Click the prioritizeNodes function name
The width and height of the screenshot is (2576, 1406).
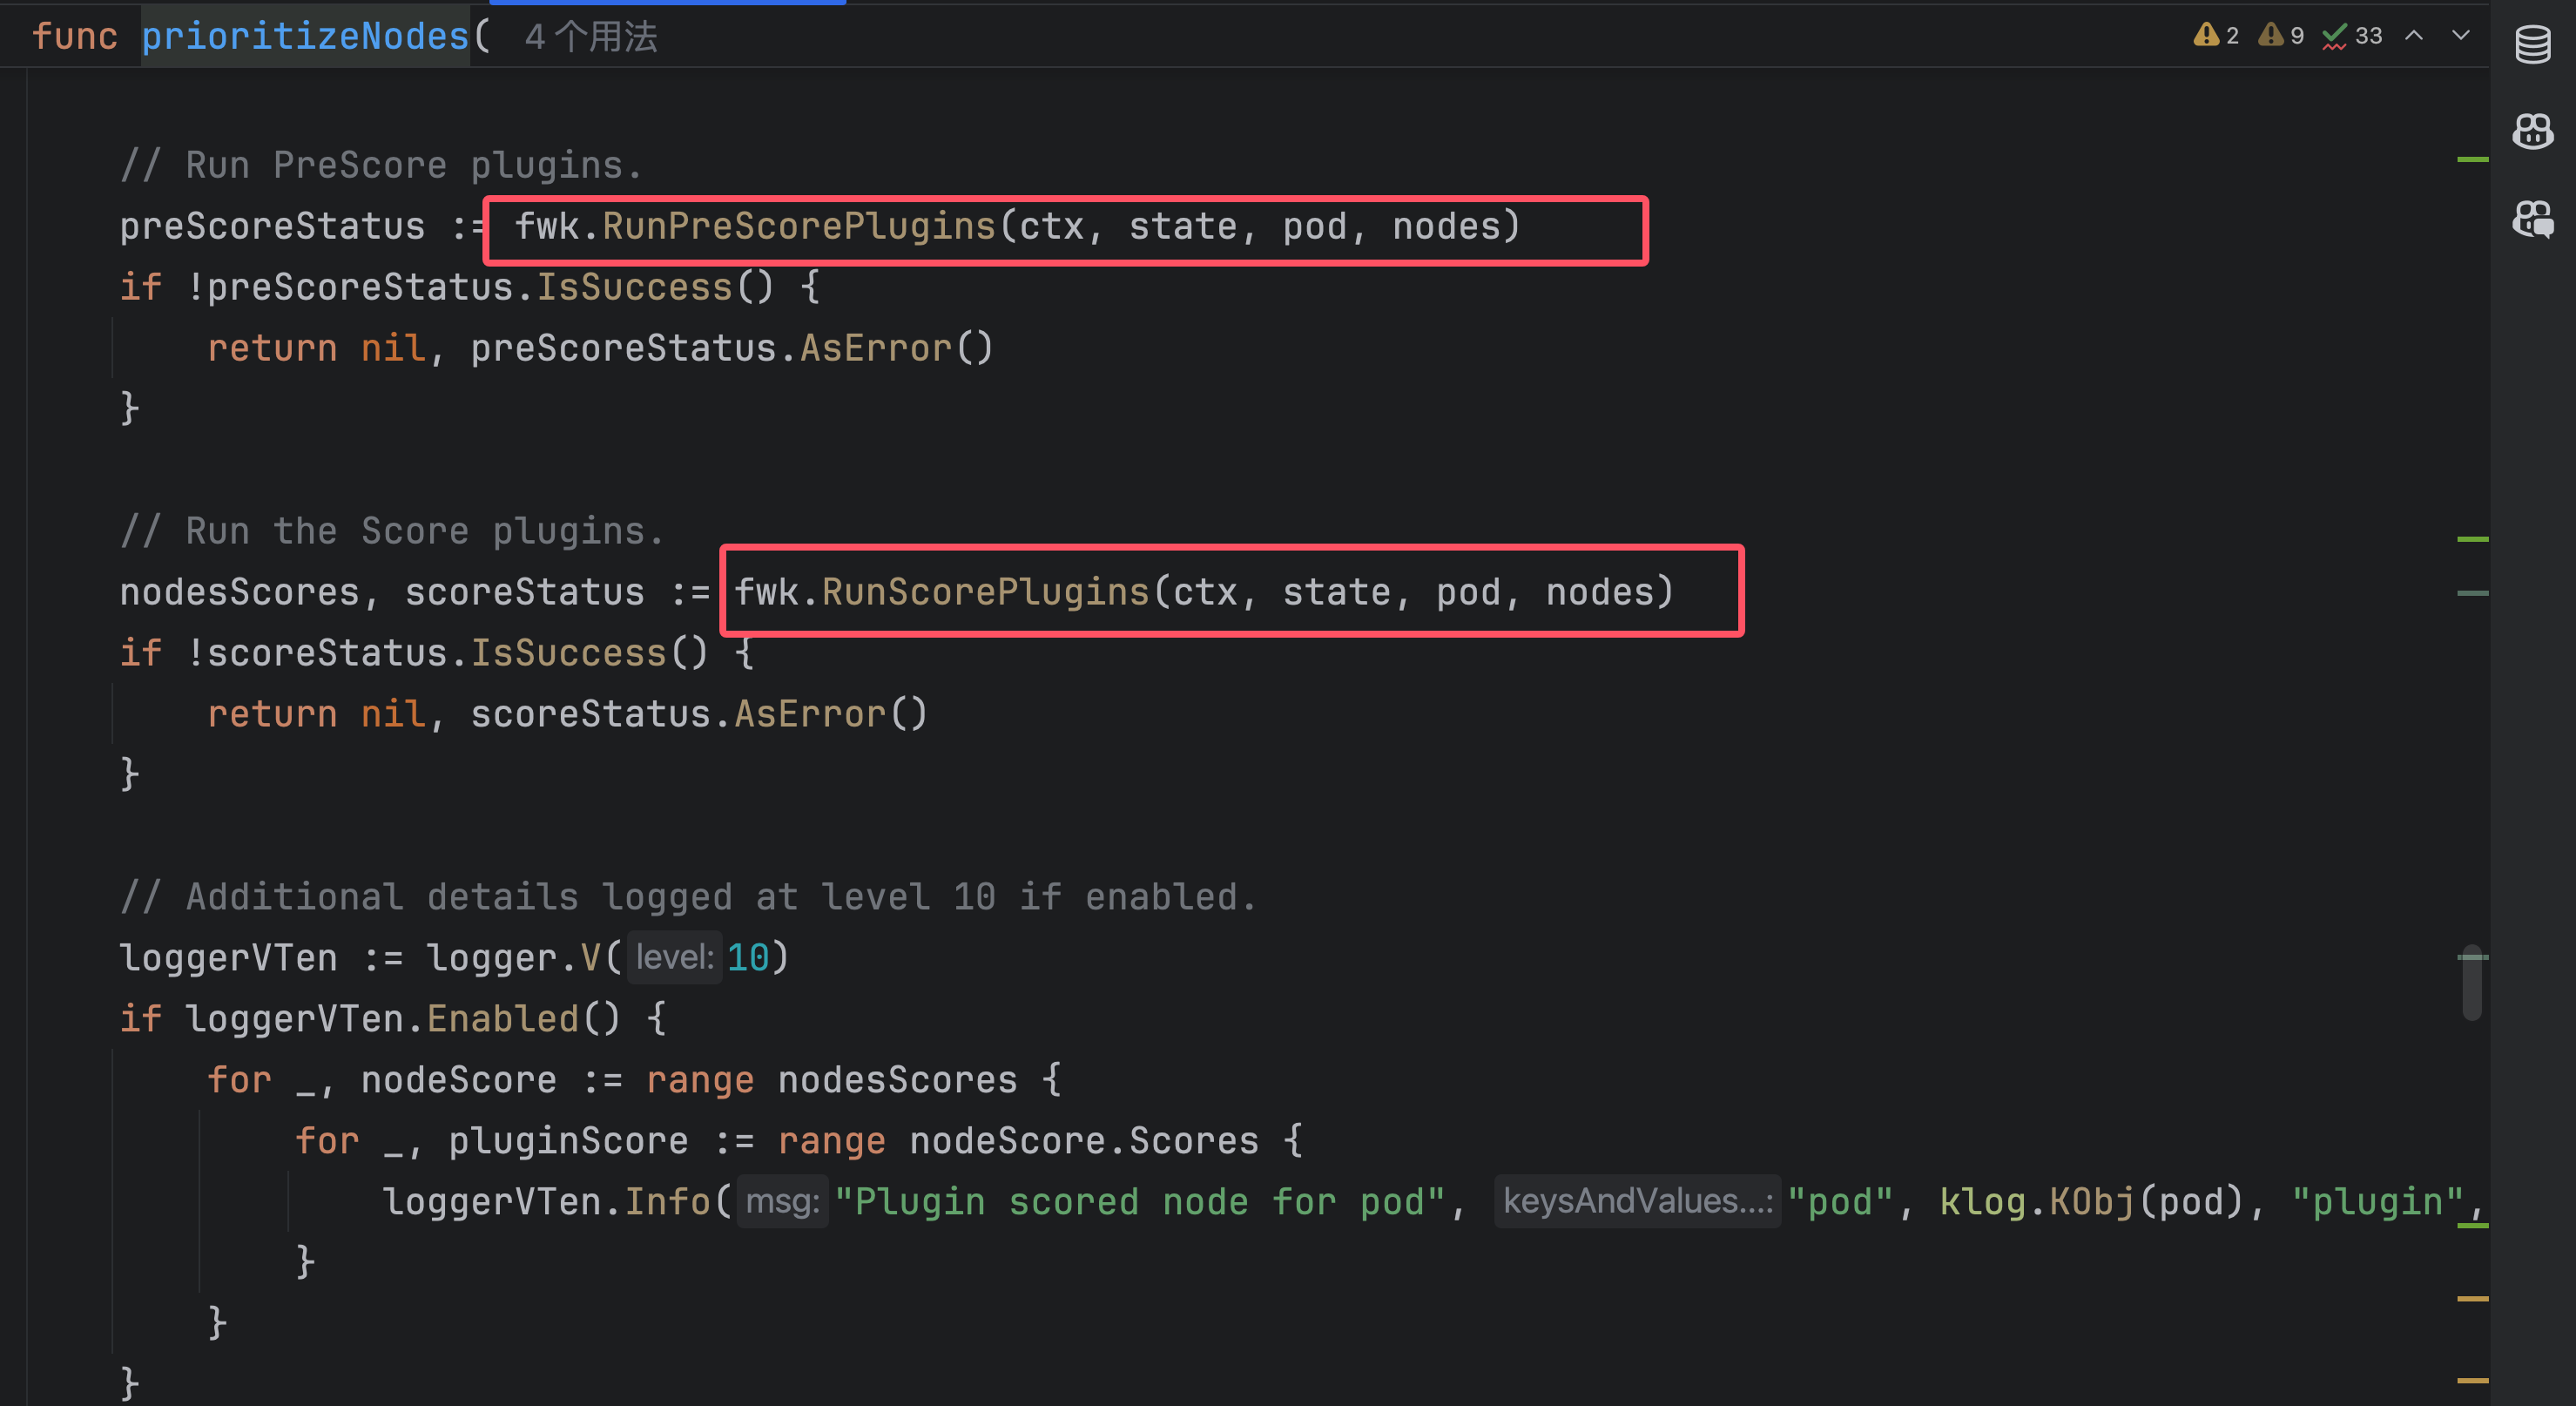point(305,37)
